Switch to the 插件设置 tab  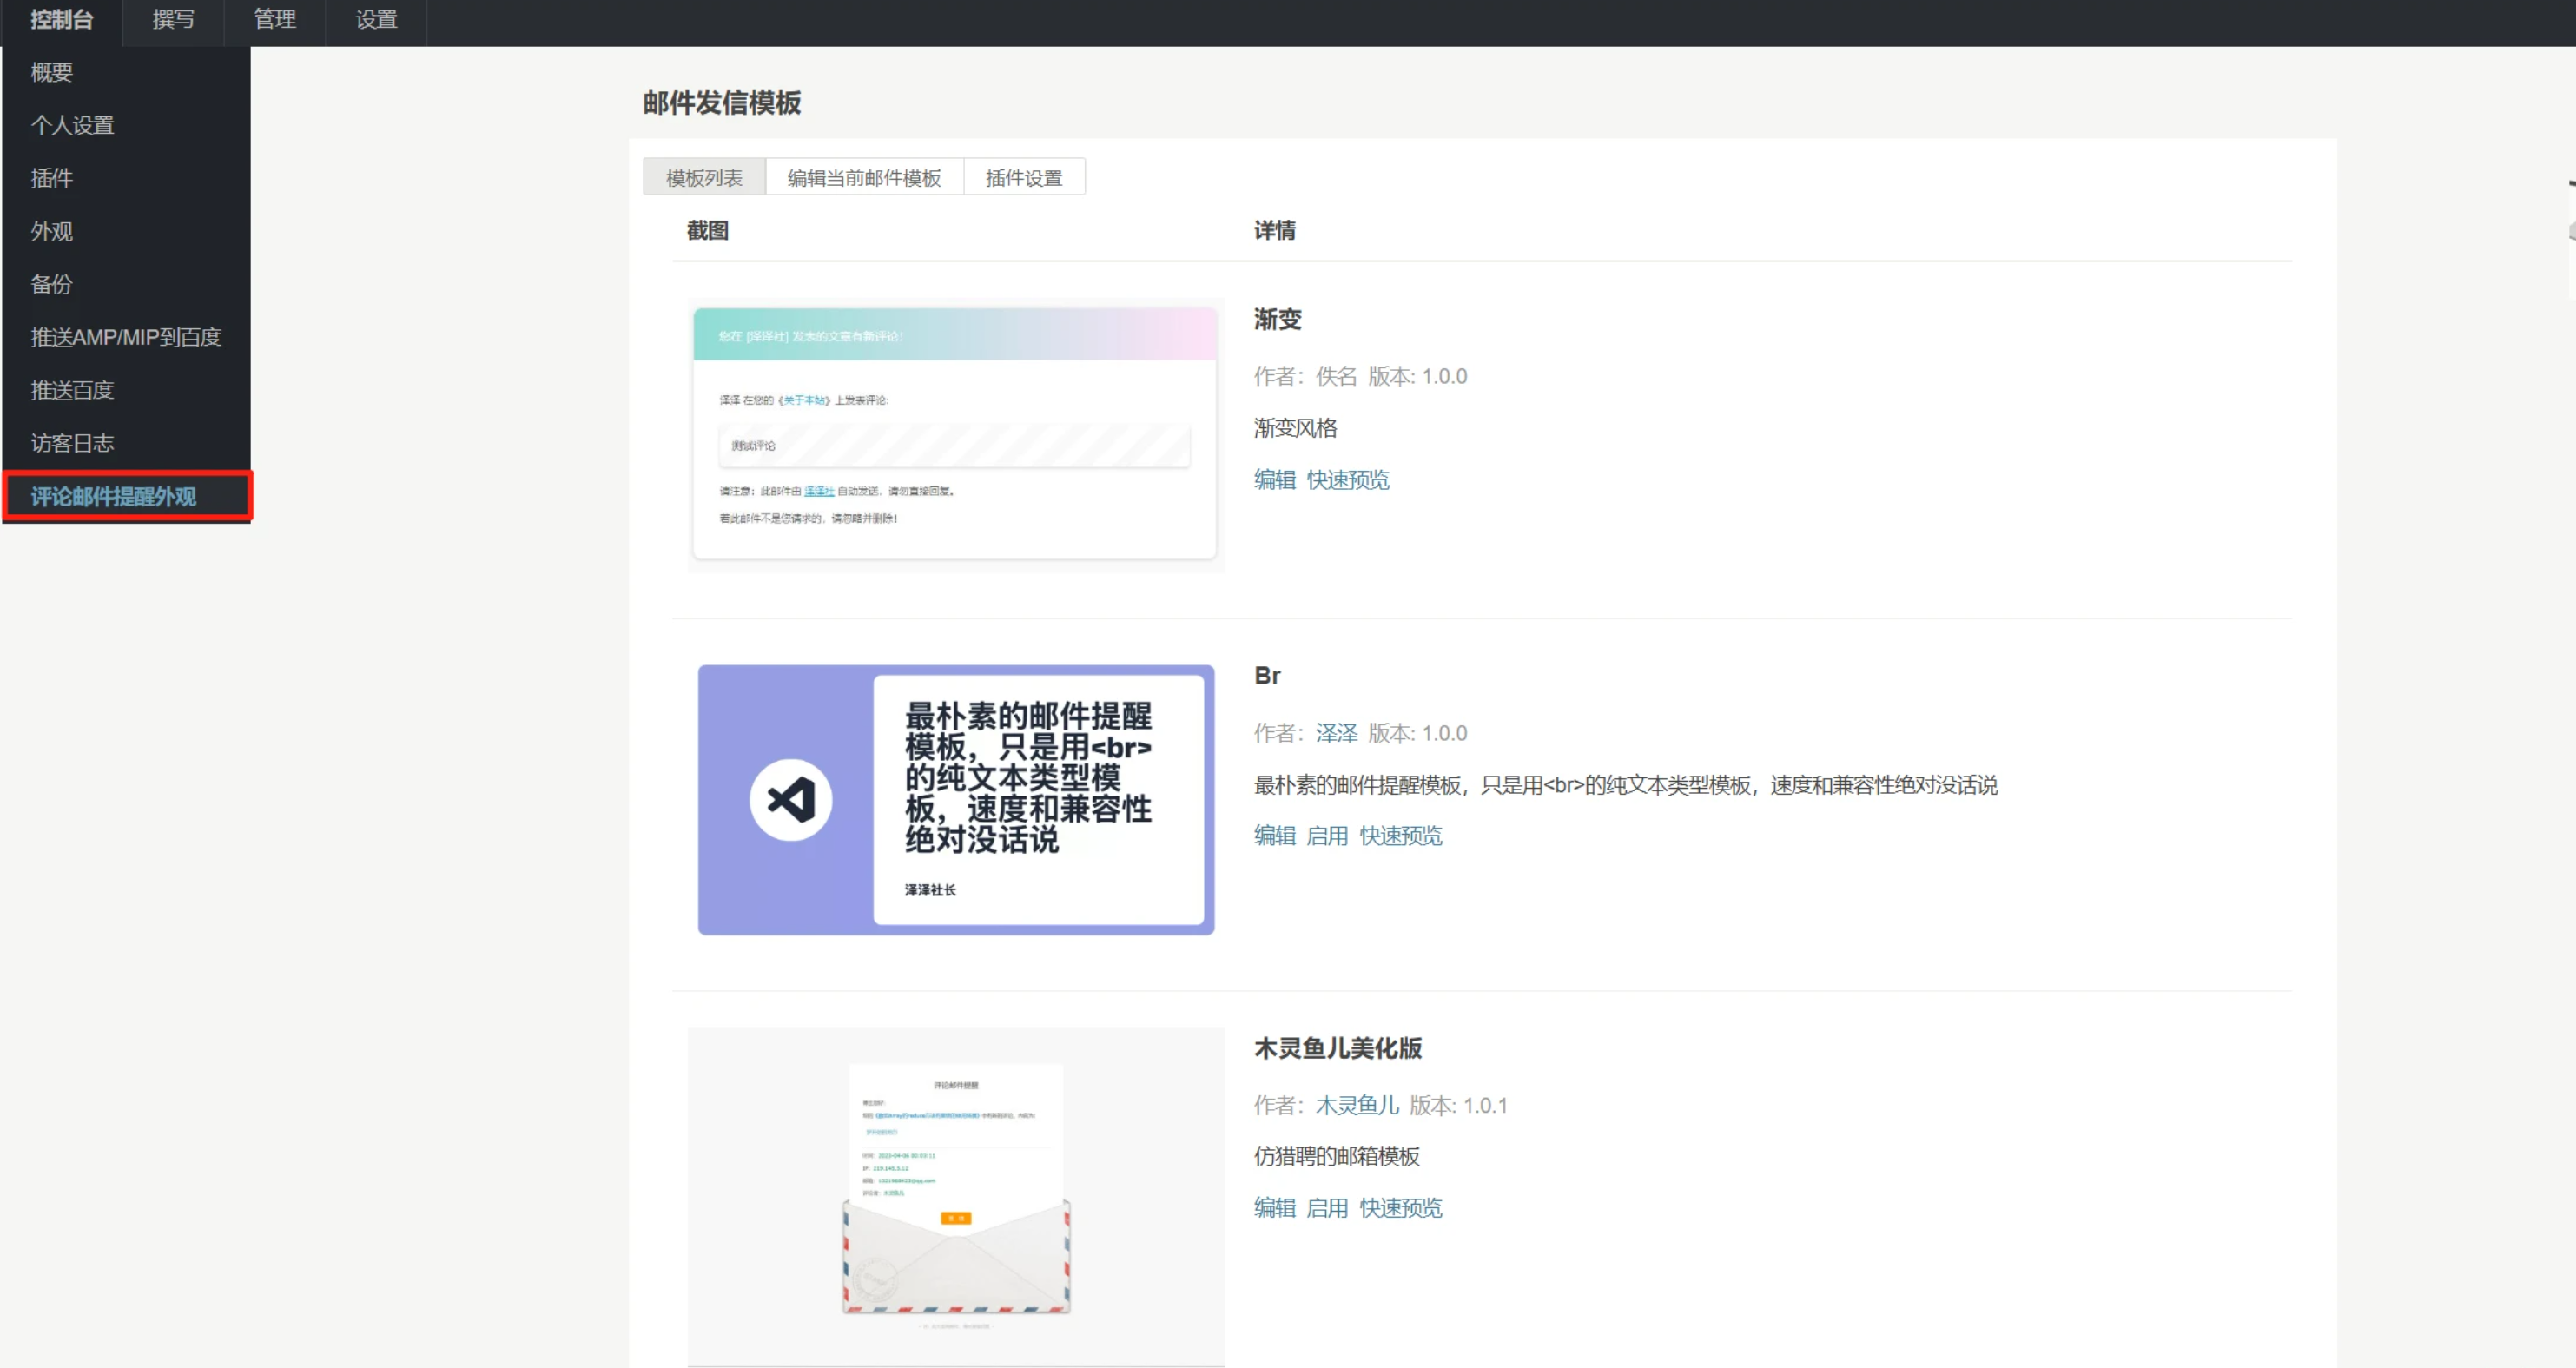point(1024,176)
